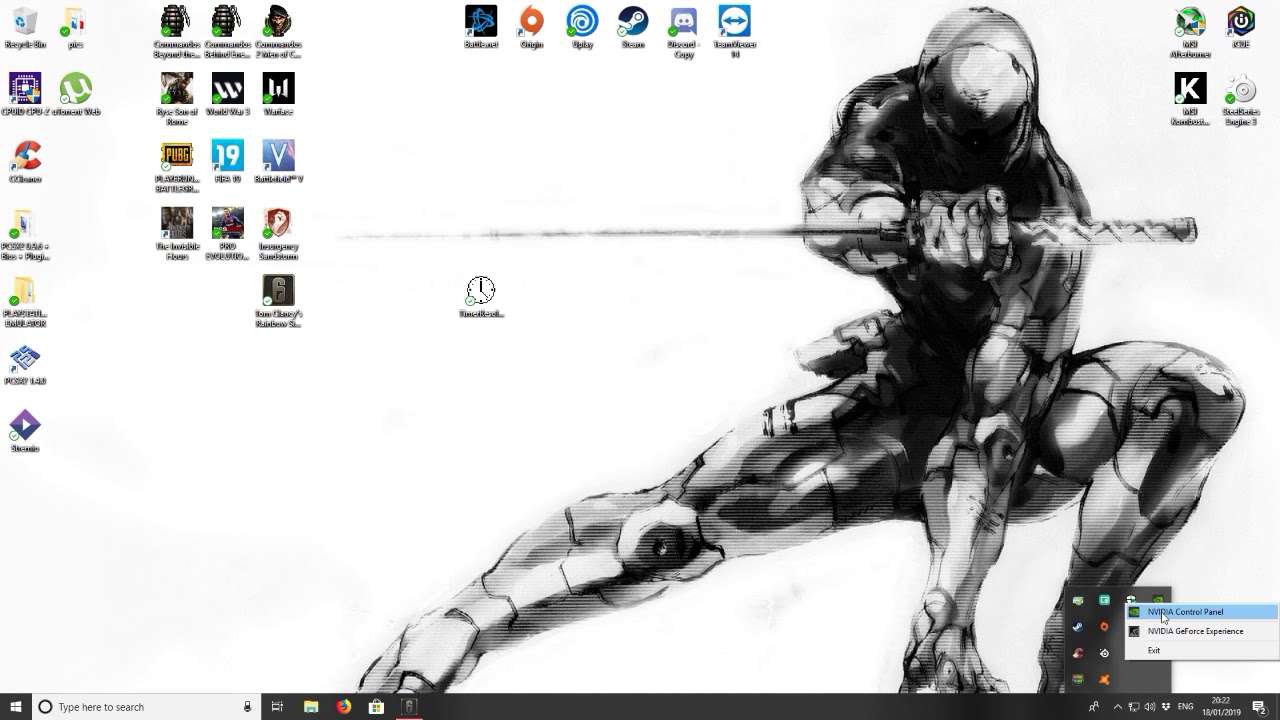The width and height of the screenshot is (1280, 720).
Task: Click the Avast icon in tray overflow
Action: (1104, 679)
